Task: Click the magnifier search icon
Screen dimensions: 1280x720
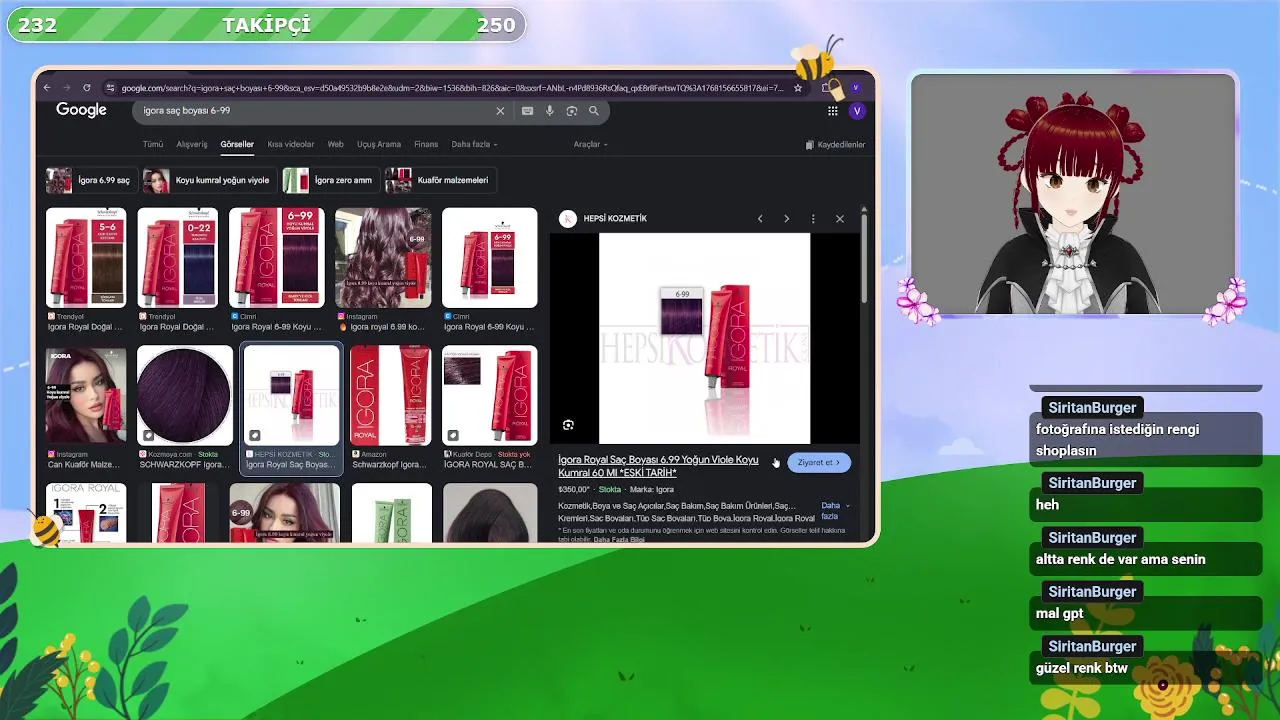Action: click(x=593, y=111)
